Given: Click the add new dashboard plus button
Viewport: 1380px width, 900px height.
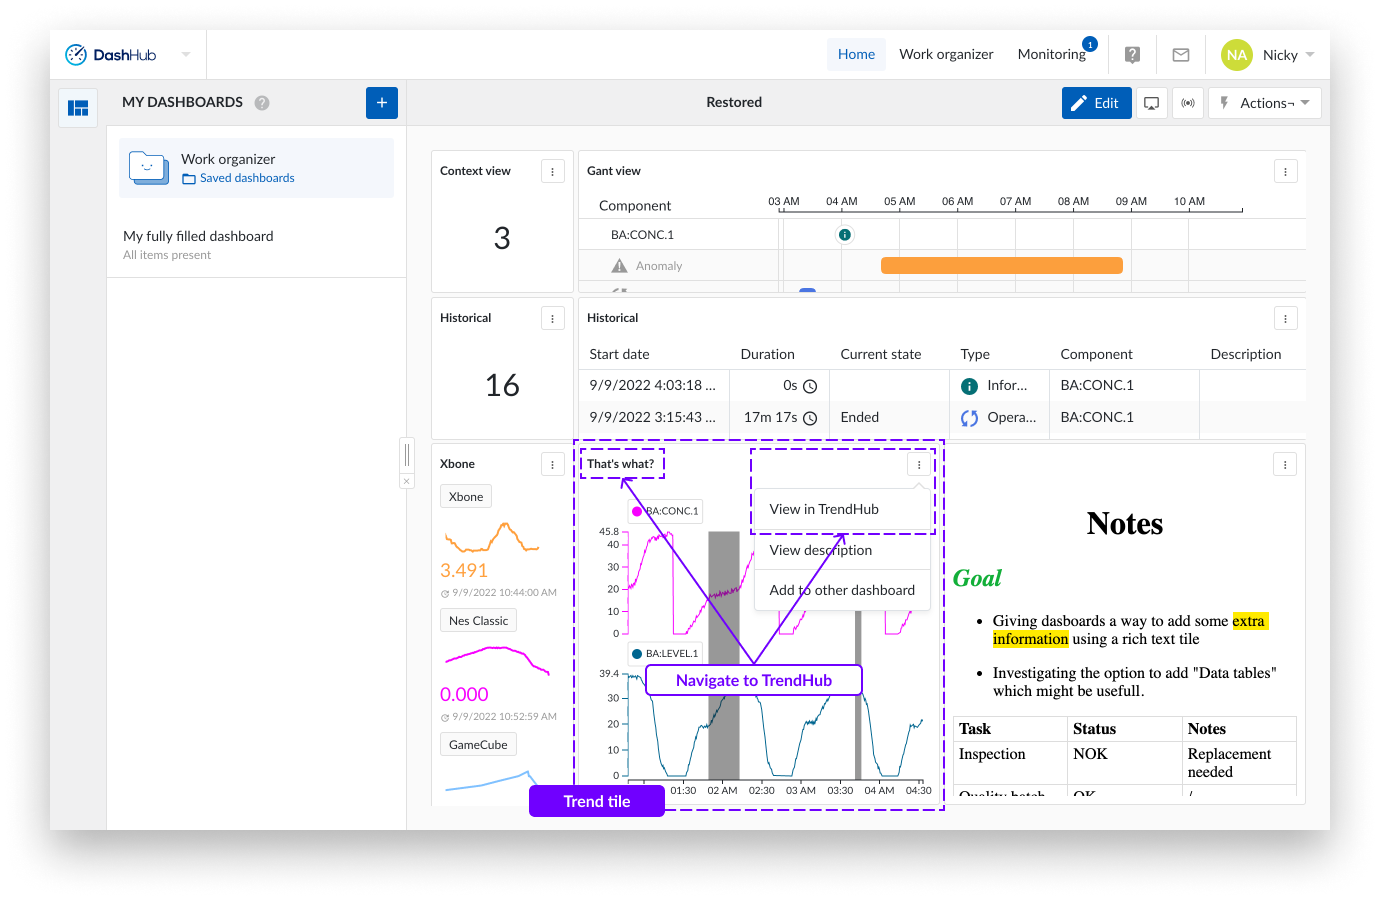Looking at the screenshot, I should pos(382,103).
